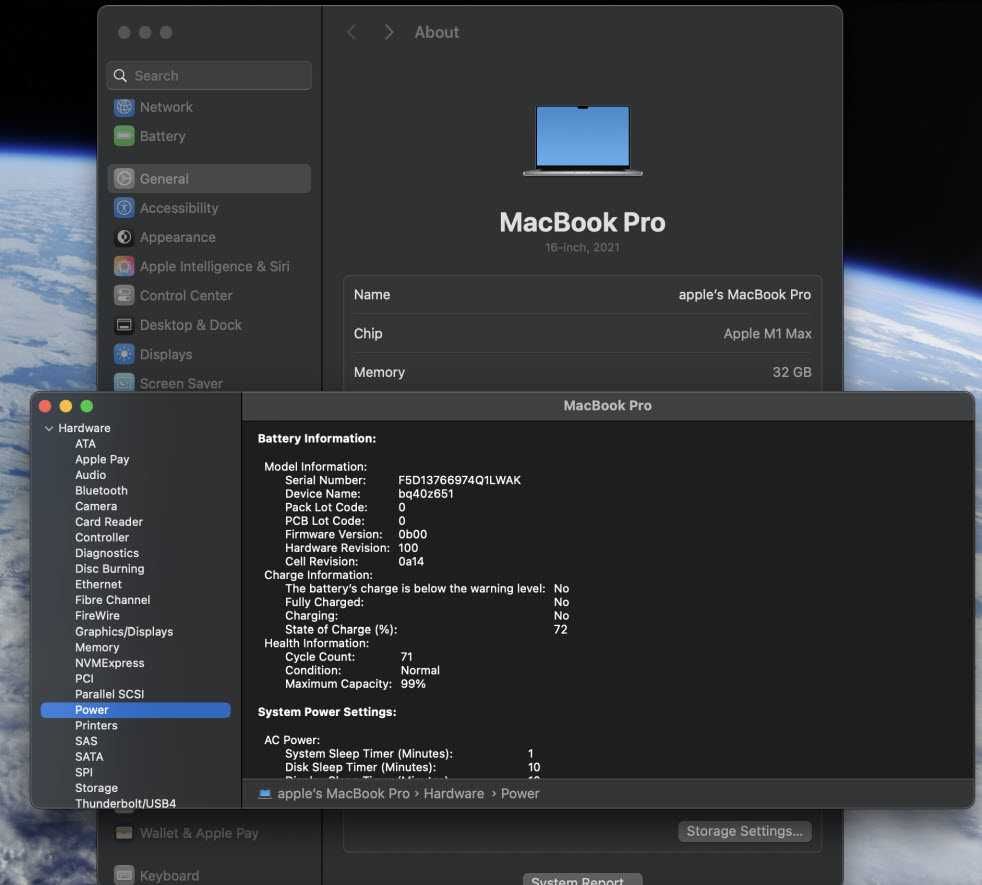Click the computer name apple's MacBook Pro
The width and height of the screenshot is (982, 885).
pyautogui.click(x=745, y=294)
